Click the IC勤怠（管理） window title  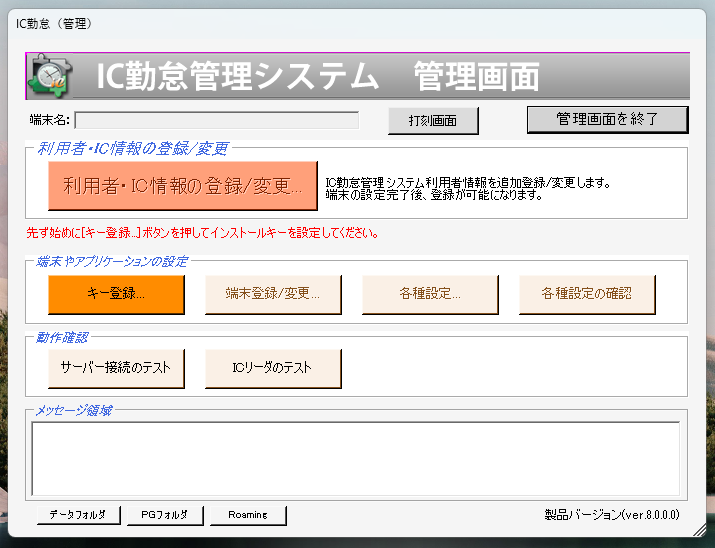pyautogui.click(x=54, y=24)
